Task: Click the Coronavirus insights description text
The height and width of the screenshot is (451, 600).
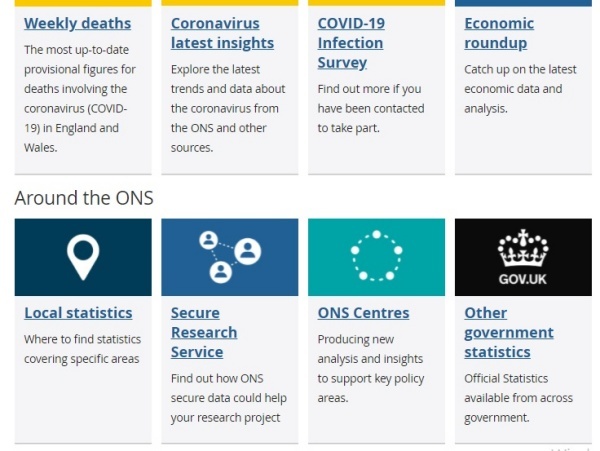Action: point(227,108)
